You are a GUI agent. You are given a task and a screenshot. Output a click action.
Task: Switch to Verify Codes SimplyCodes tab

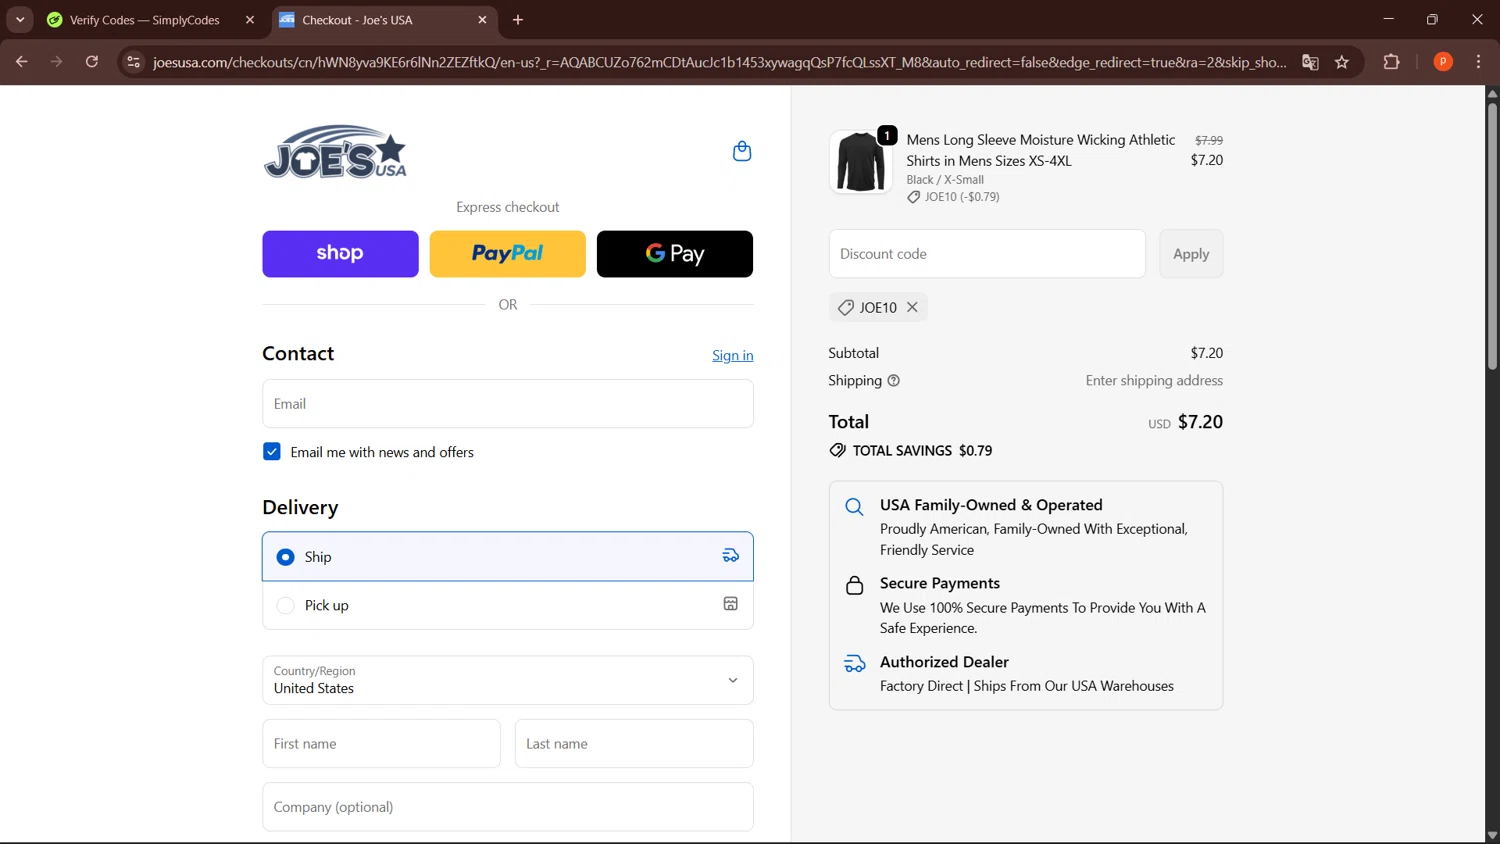point(150,20)
